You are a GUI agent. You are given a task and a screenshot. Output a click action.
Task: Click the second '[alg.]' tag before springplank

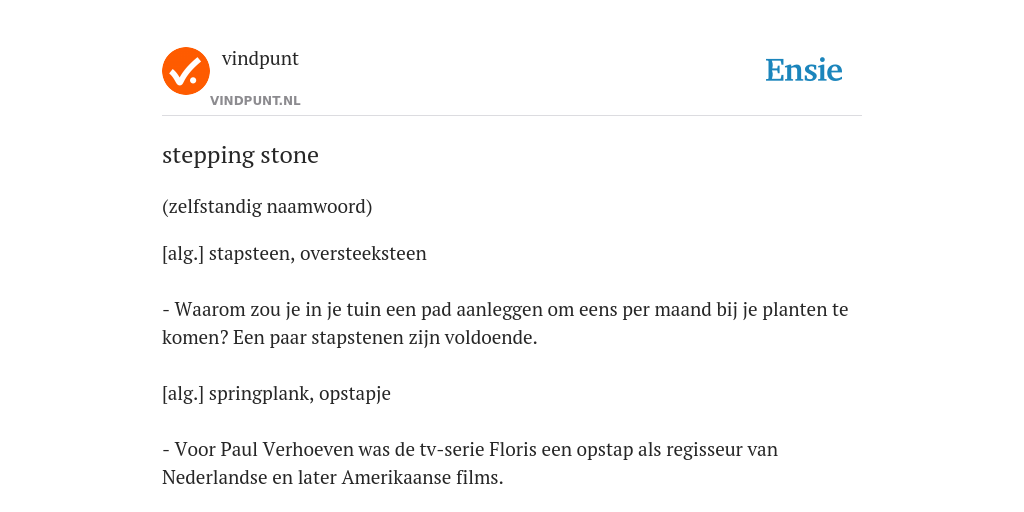[x=183, y=394]
